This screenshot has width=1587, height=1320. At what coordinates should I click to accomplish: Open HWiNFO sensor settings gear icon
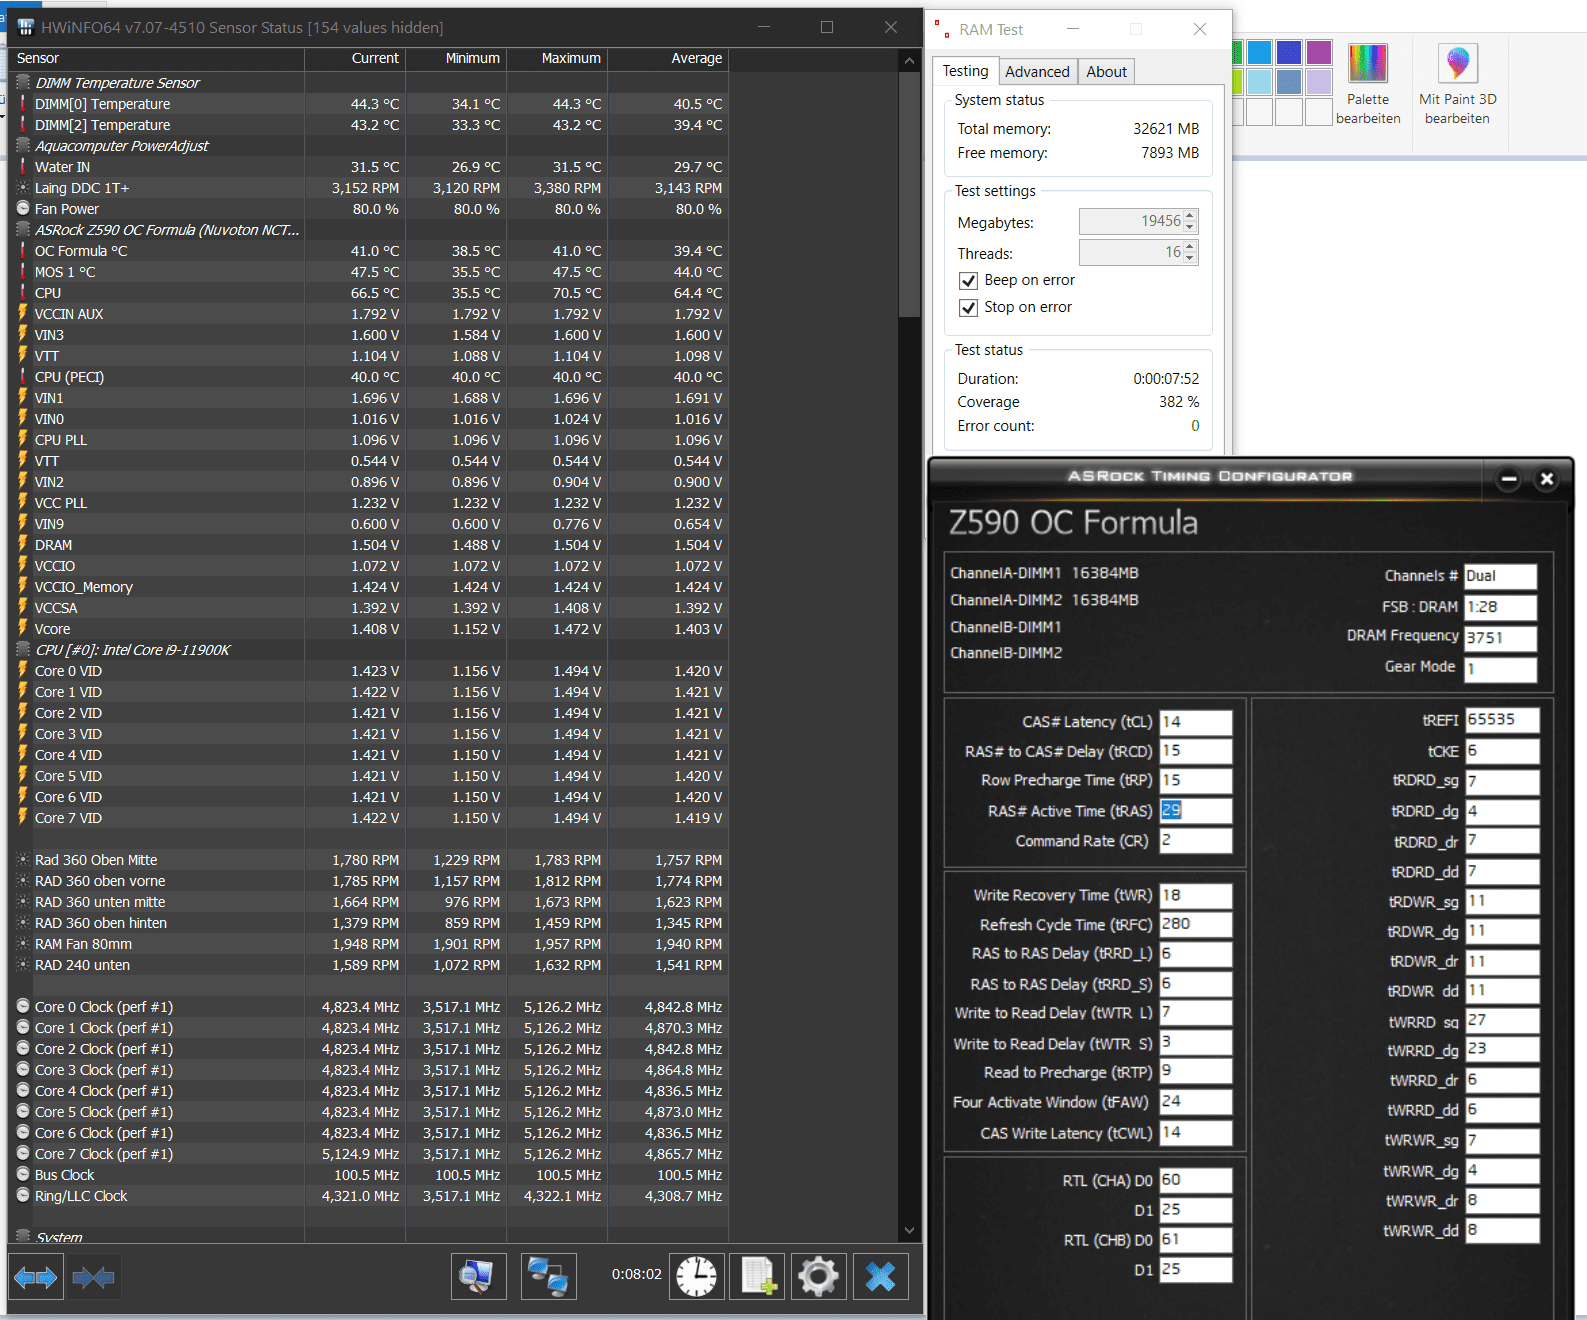(818, 1277)
